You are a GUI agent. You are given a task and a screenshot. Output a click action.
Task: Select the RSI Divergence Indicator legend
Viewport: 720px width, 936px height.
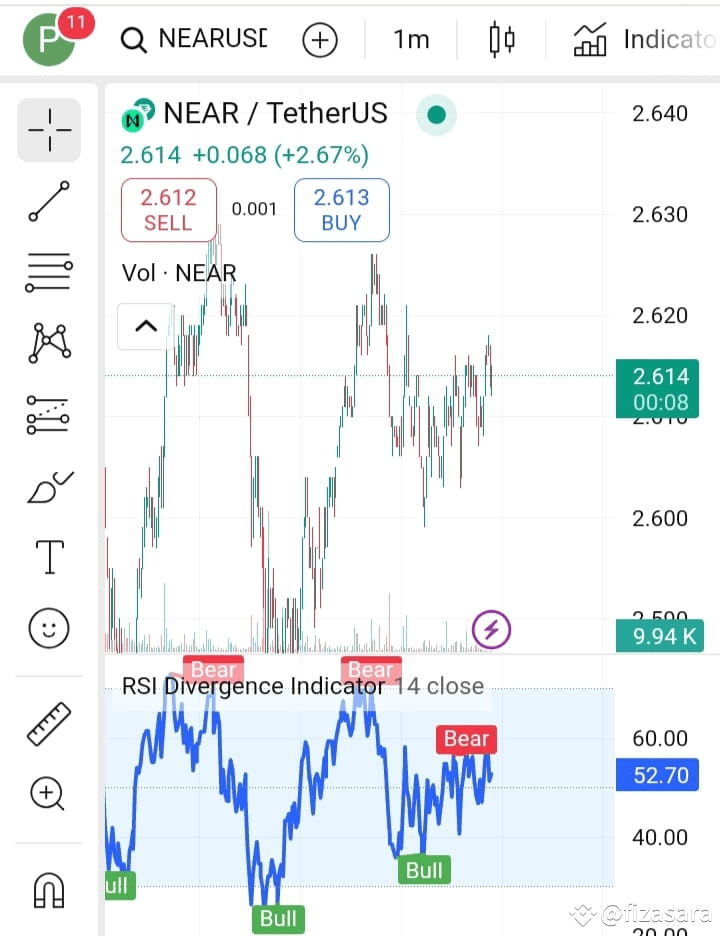tap(303, 686)
